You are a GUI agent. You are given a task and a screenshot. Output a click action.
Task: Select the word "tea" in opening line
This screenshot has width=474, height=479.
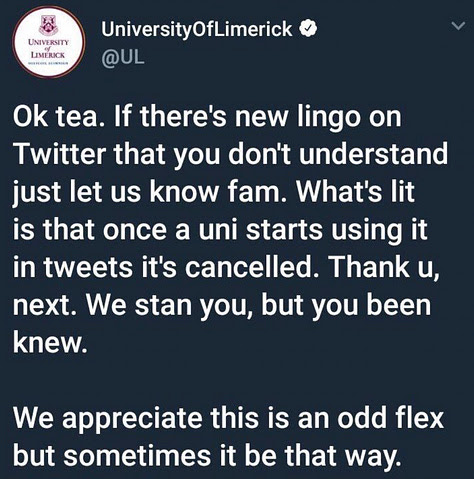tap(78, 117)
